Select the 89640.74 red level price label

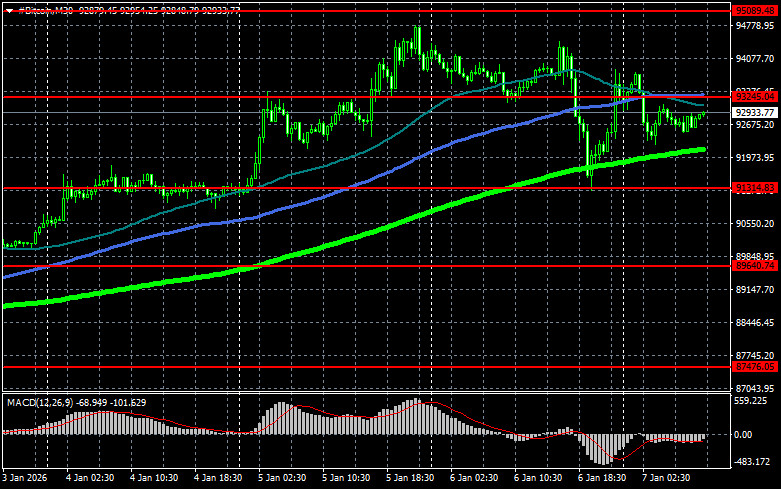pos(755,266)
